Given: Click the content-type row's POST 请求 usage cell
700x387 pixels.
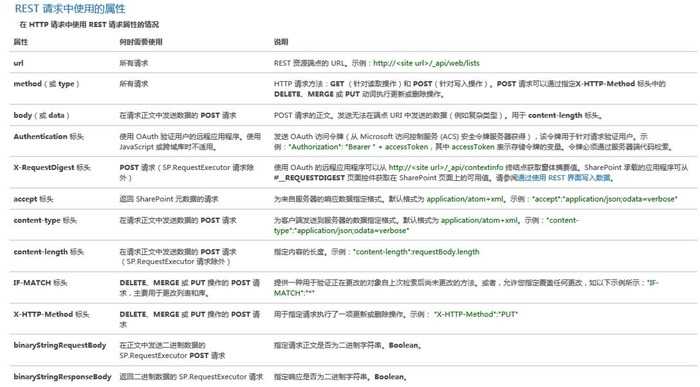Looking at the screenshot, I should [178, 220].
